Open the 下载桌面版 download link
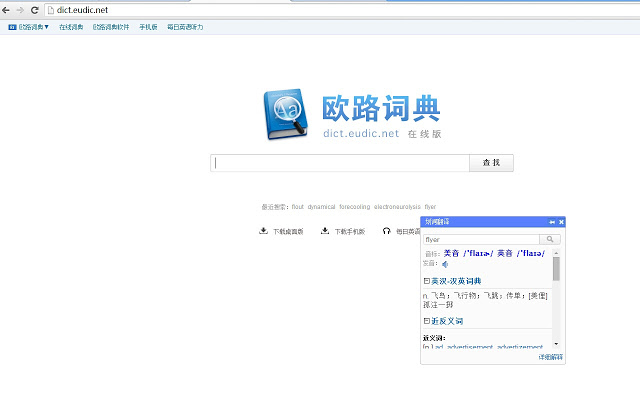Screen dimensions: 640x400 [288, 232]
